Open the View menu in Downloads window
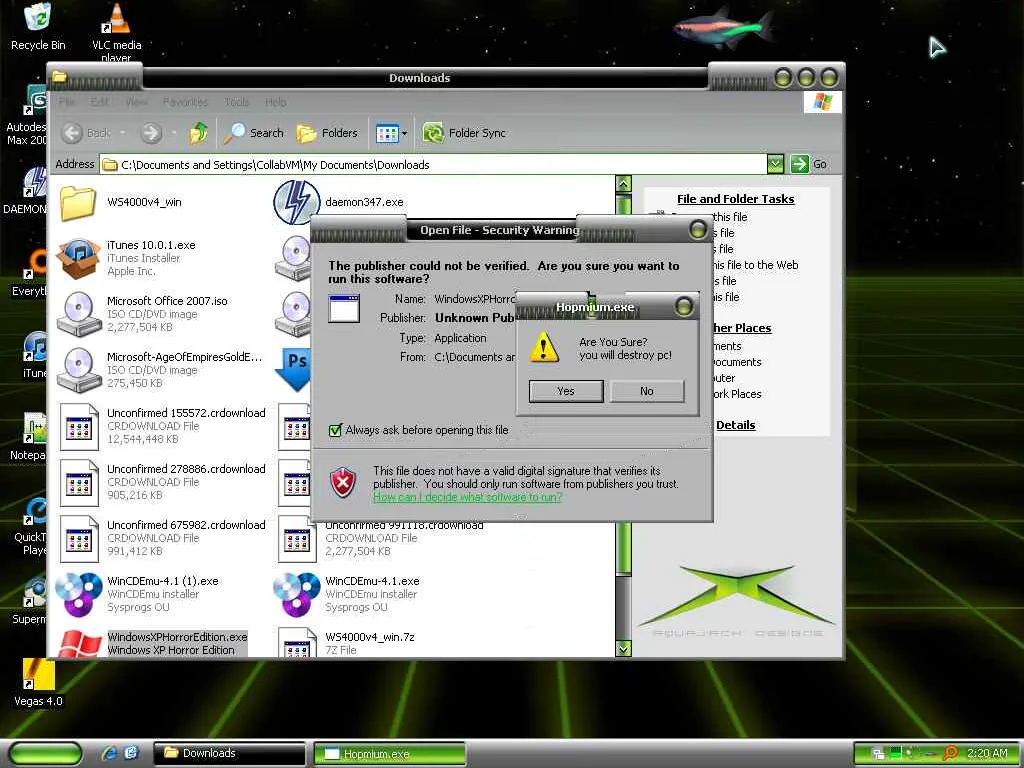 [x=136, y=102]
